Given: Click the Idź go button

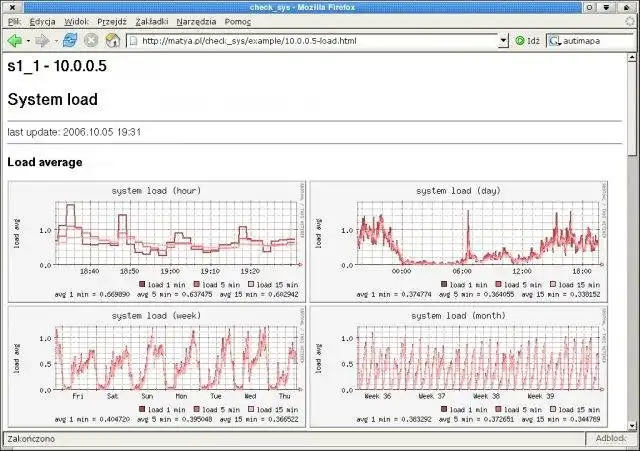Looking at the screenshot, I should coord(527,41).
